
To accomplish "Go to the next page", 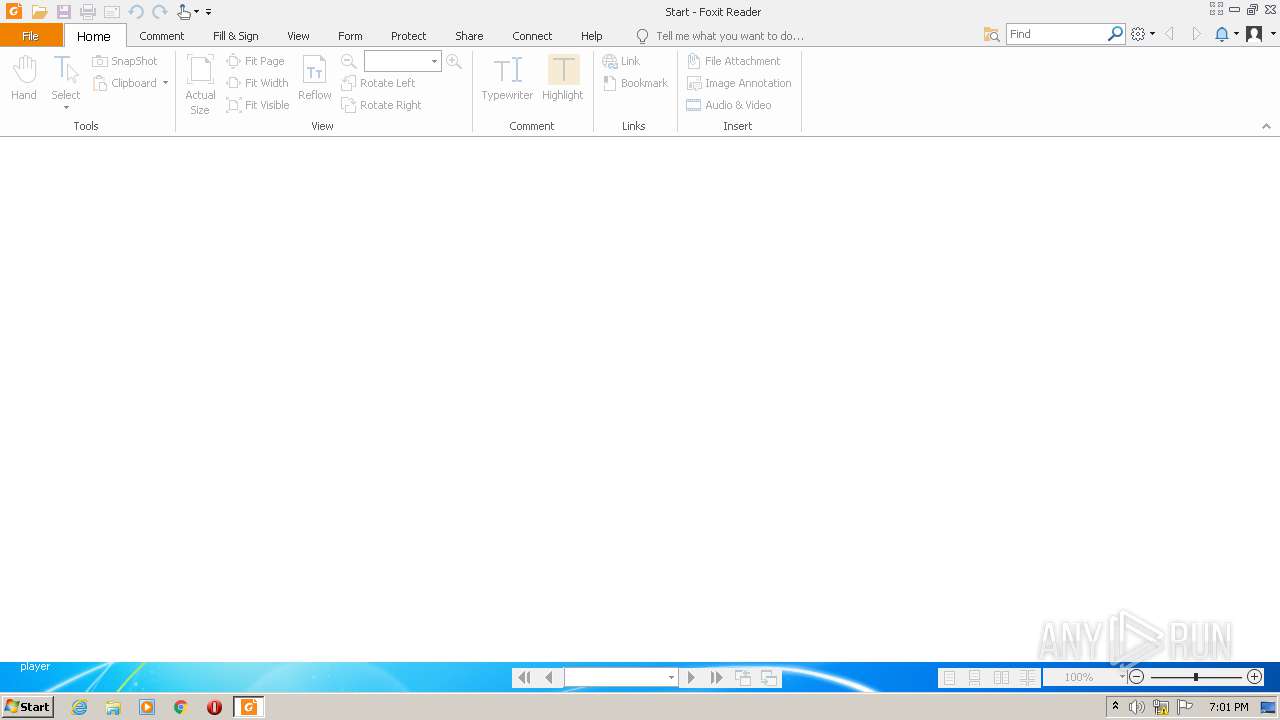I will tap(691, 677).
